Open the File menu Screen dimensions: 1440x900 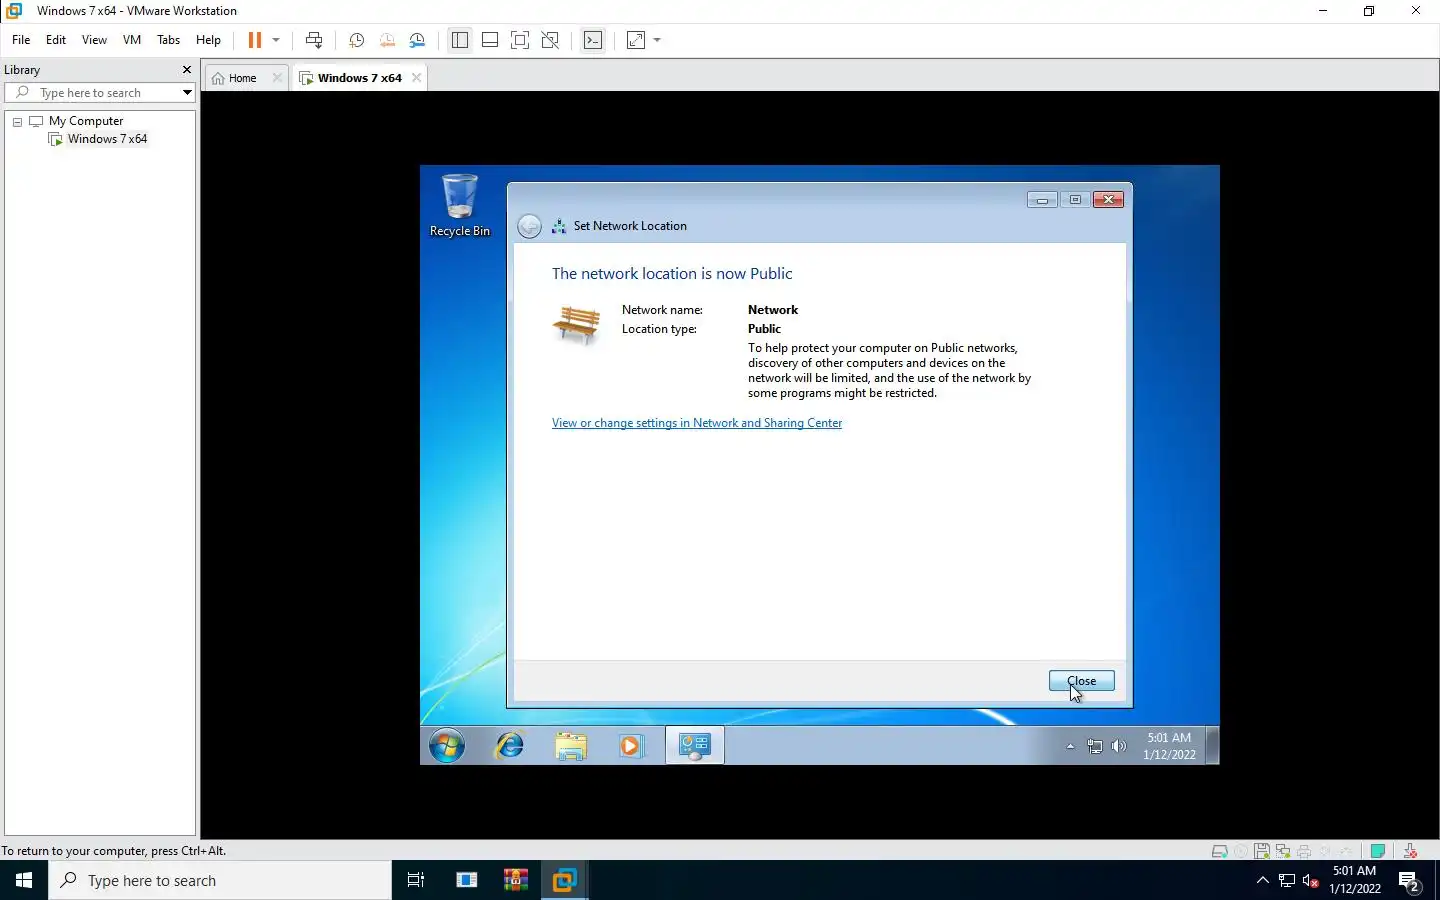(x=21, y=40)
